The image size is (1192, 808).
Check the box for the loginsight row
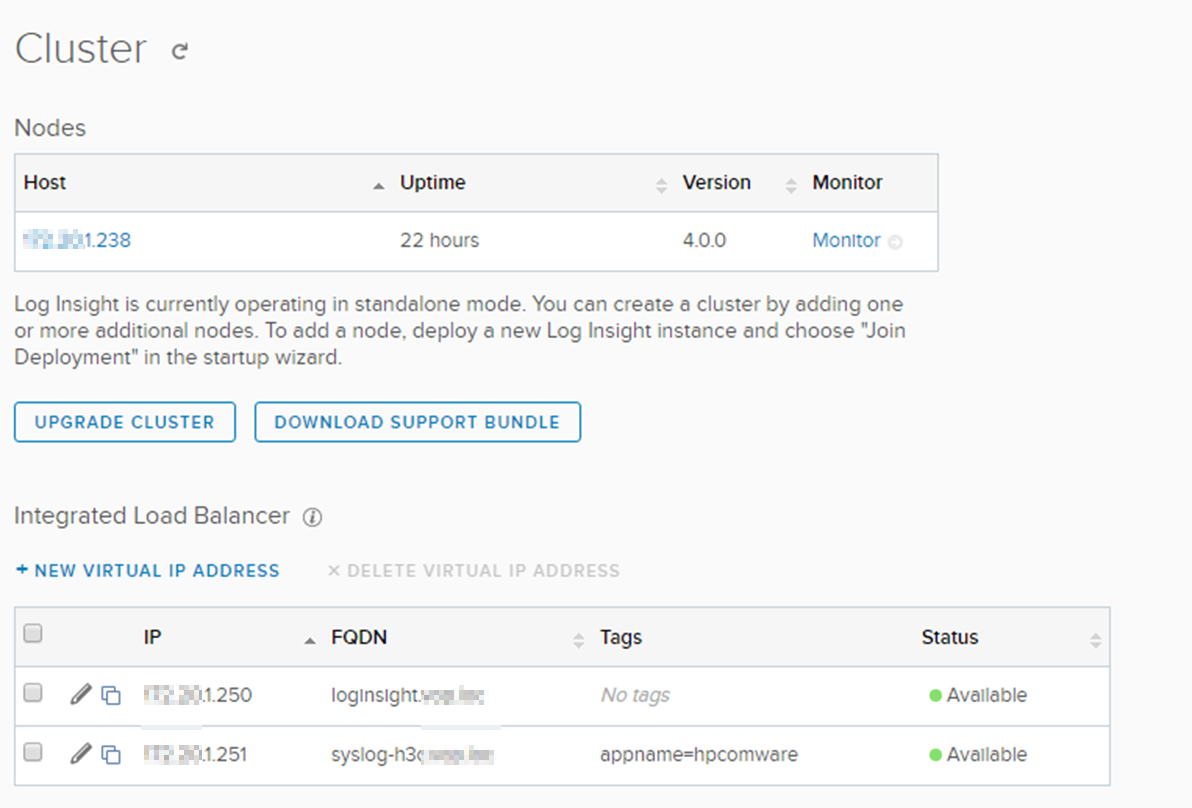click(33, 693)
